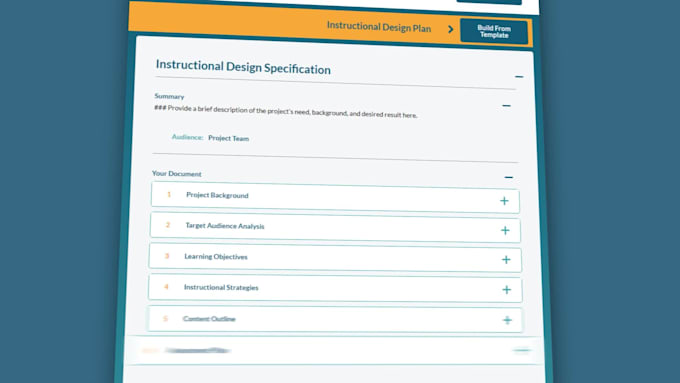This screenshot has height=383, width=680.
Task: Click the summary description placeholder text
Action: pyautogui.click(x=286, y=111)
